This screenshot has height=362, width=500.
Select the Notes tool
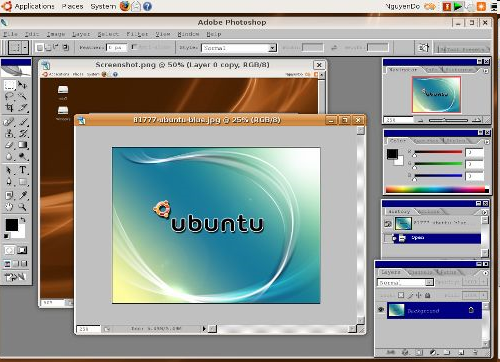pyautogui.click(x=9, y=195)
